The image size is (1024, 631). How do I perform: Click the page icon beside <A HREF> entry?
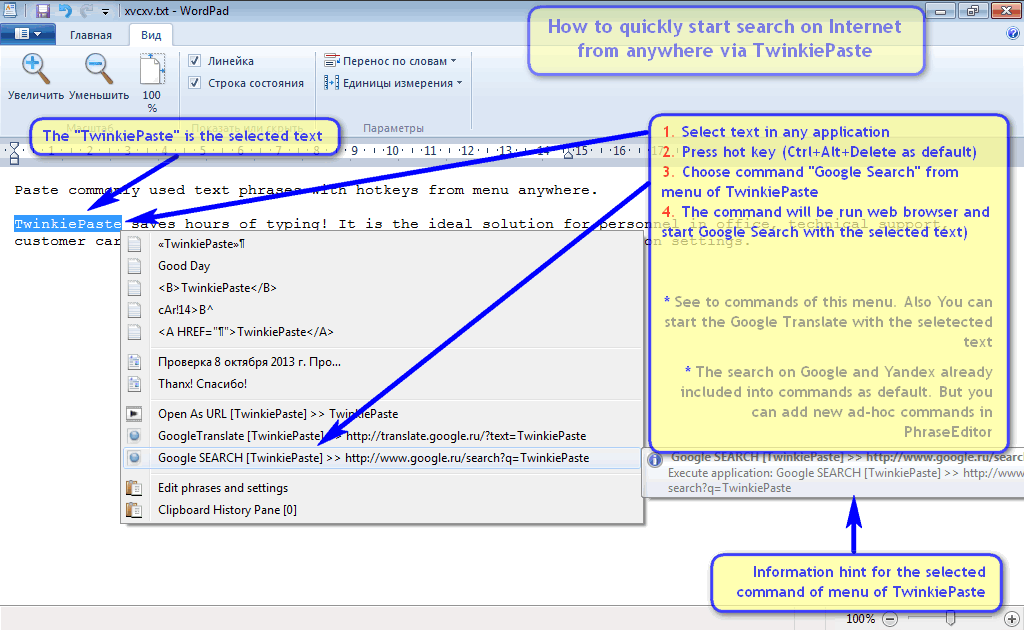click(x=135, y=332)
